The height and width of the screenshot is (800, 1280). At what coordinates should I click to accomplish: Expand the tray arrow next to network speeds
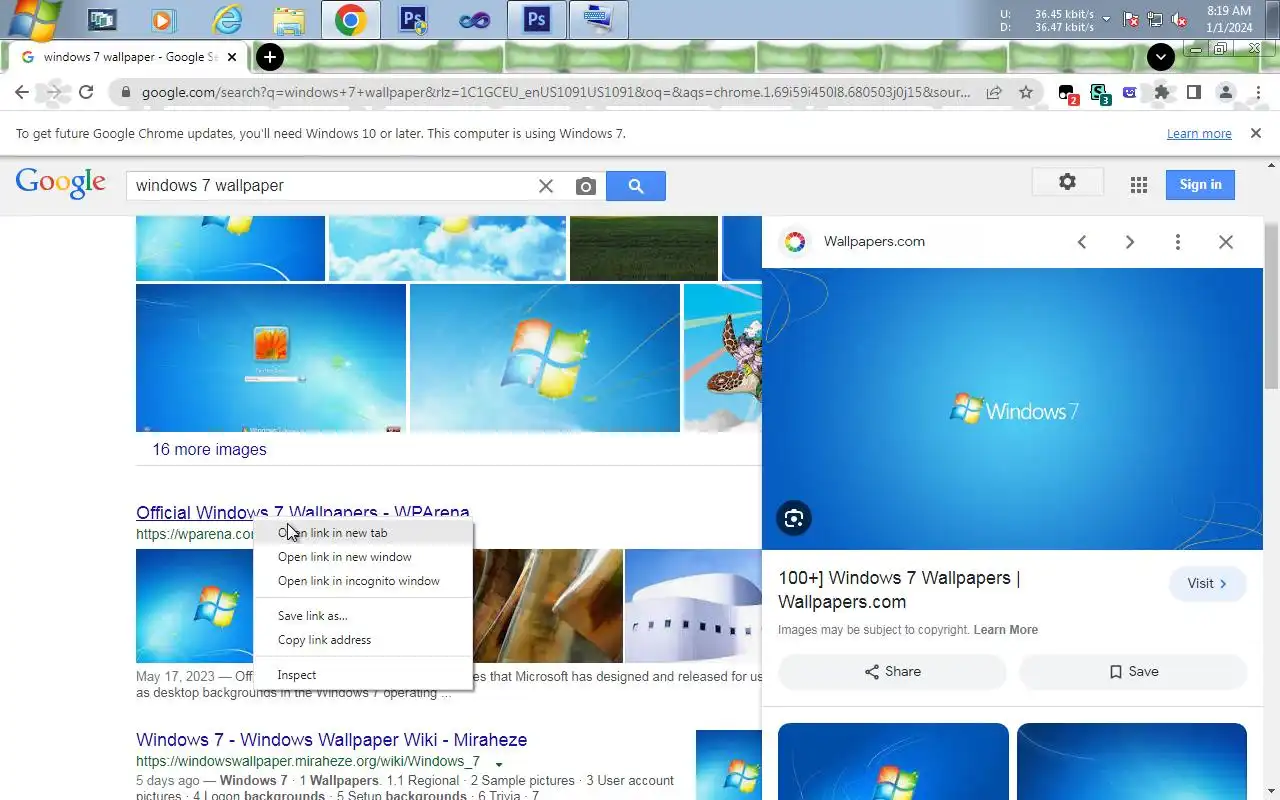1106,20
